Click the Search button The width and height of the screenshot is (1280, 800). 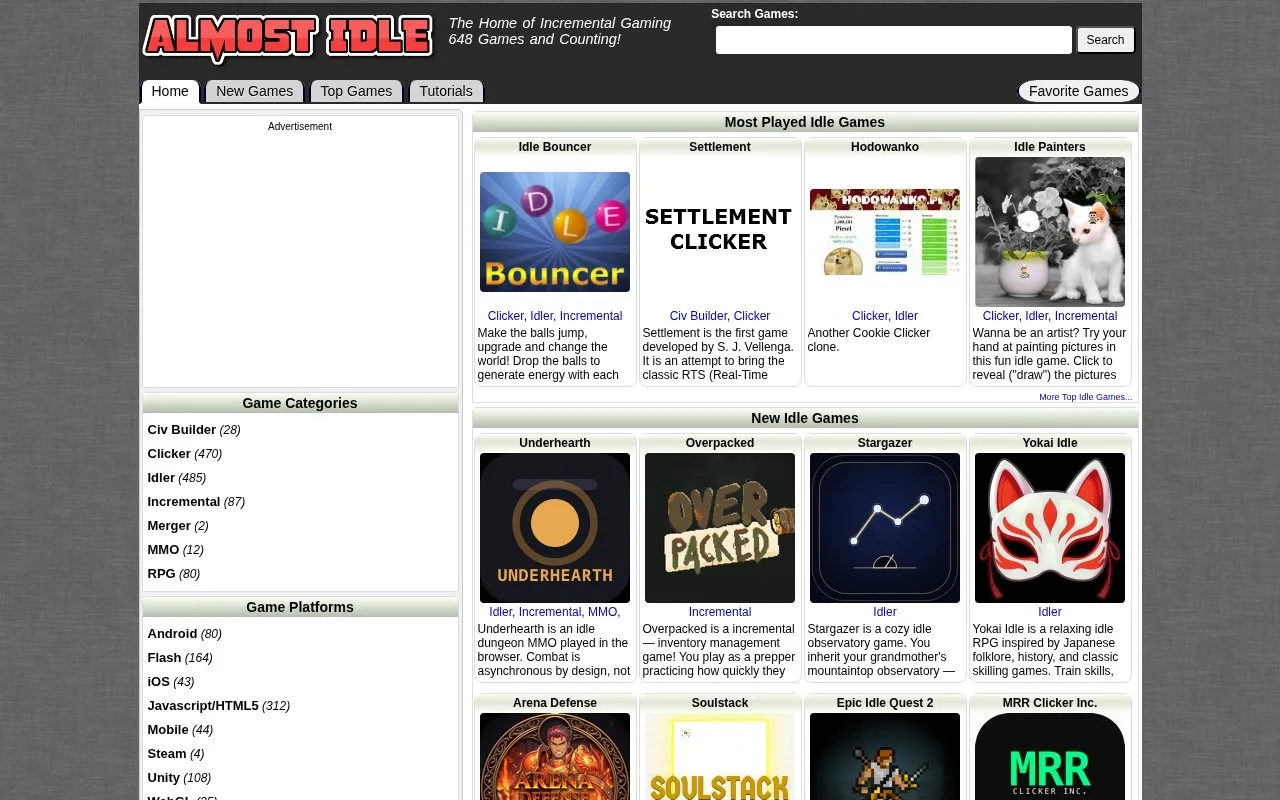(1105, 40)
